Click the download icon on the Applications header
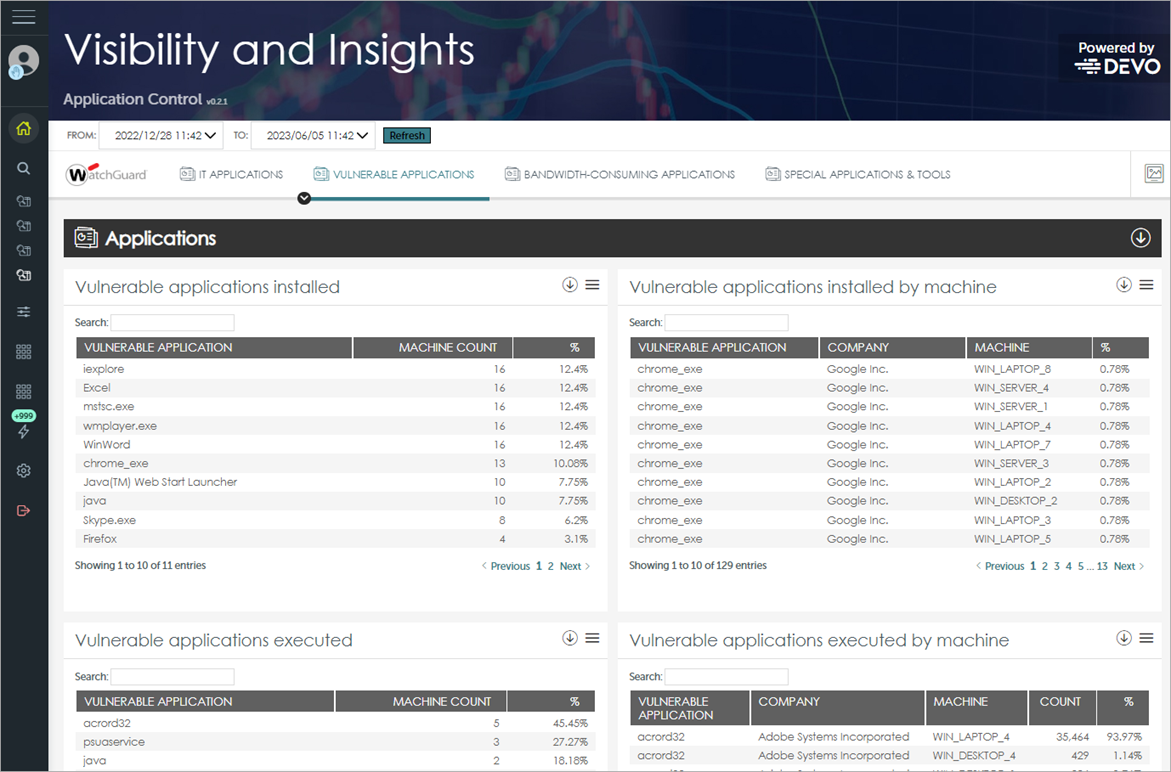Image resolution: width=1171 pixels, height=772 pixels. (1140, 238)
